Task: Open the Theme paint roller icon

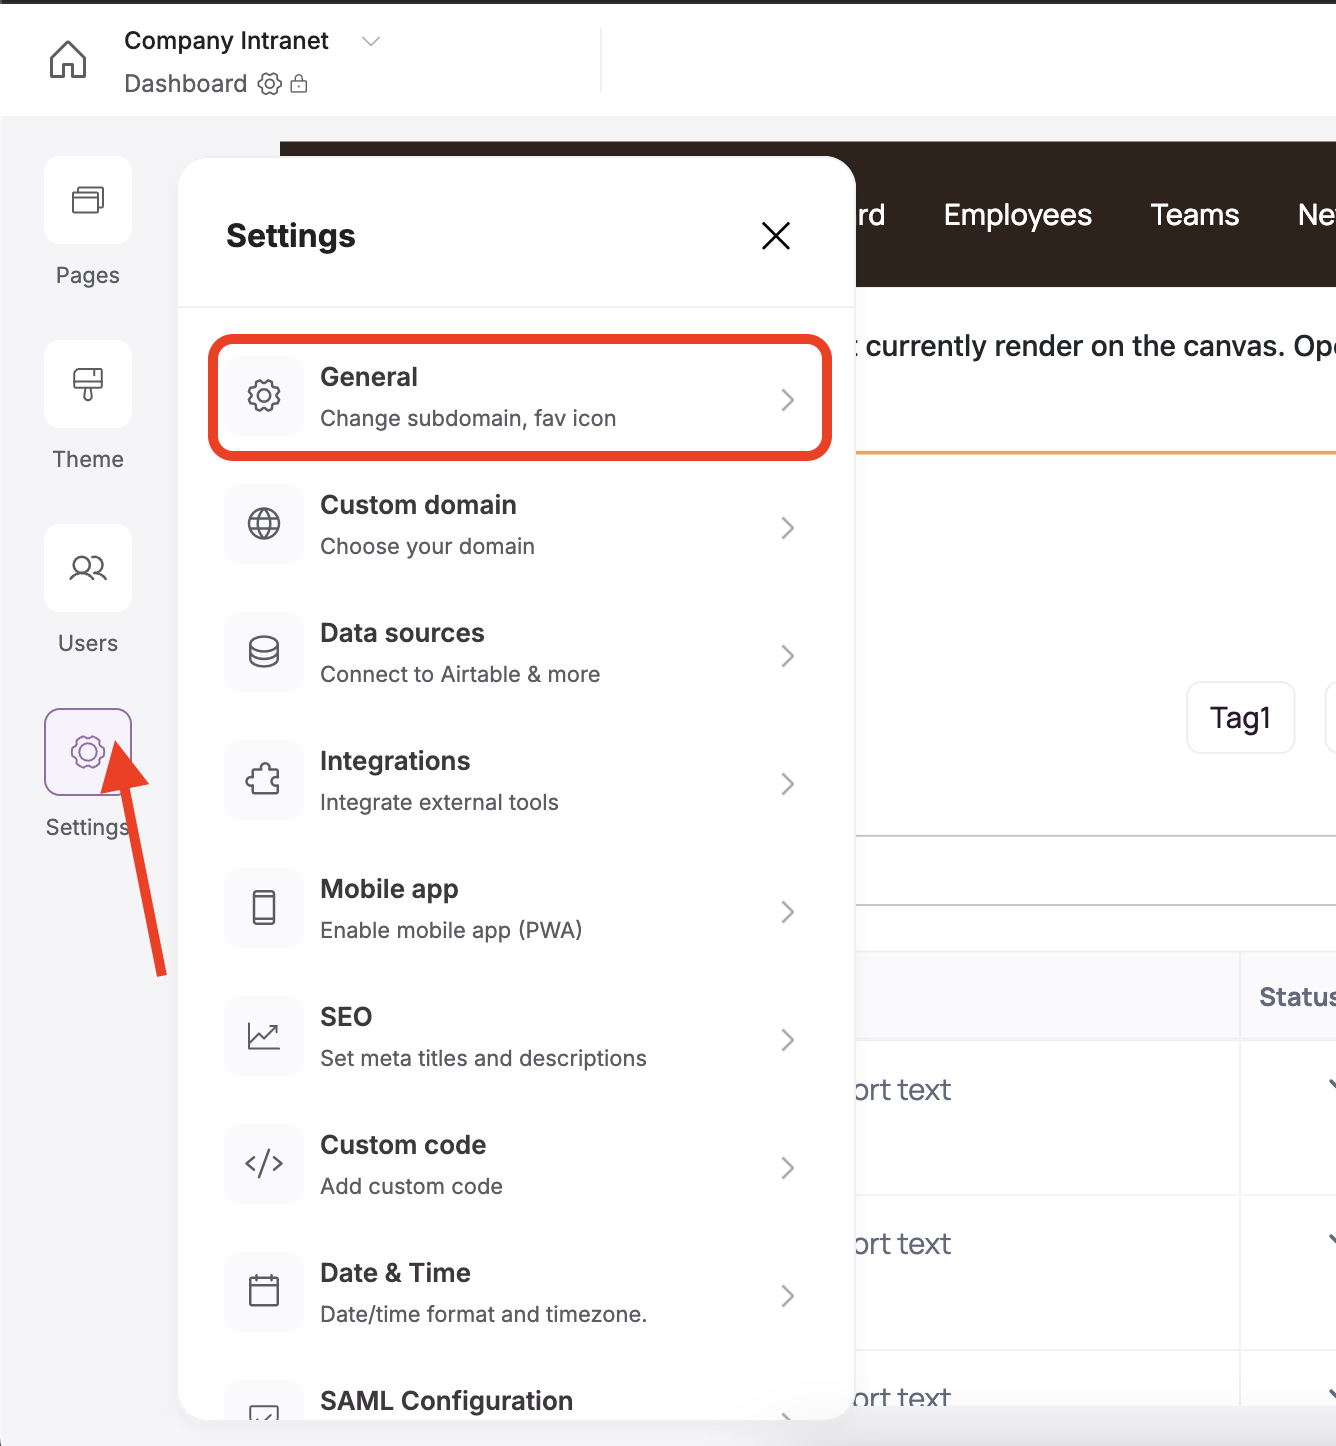Action: coord(88,384)
